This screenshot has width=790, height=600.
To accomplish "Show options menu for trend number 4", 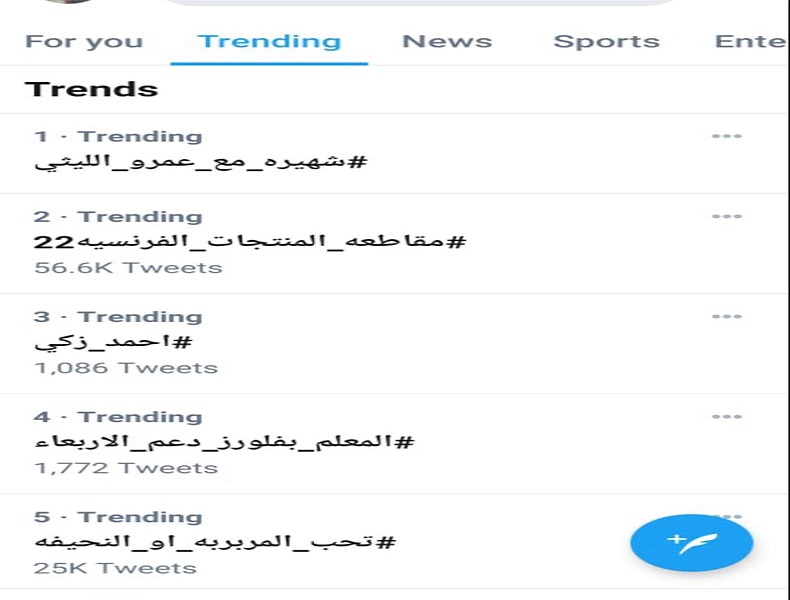I will tap(726, 417).
